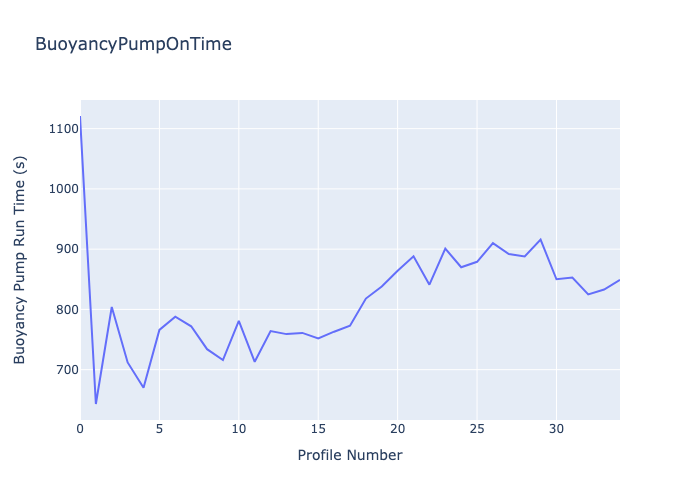This screenshot has height=500, width=700.
Task: Click the 1000 y-axis tick label
Action: click(x=63, y=189)
